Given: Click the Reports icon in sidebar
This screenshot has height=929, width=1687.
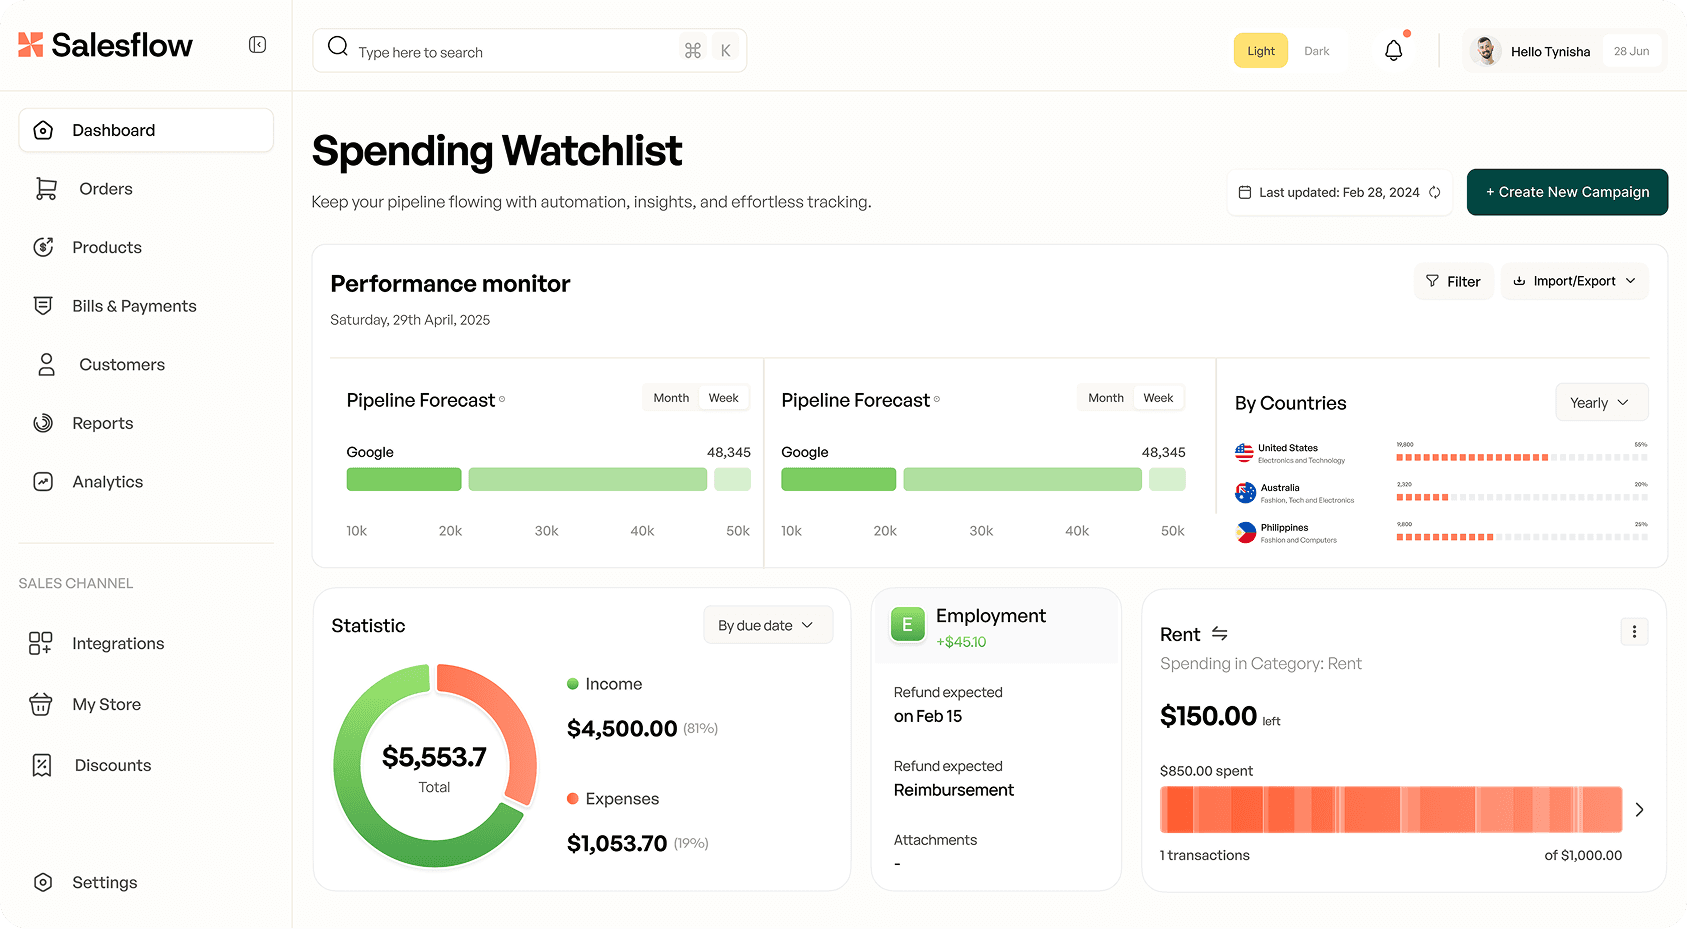Looking at the screenshot, I should [x=43, y=423].
